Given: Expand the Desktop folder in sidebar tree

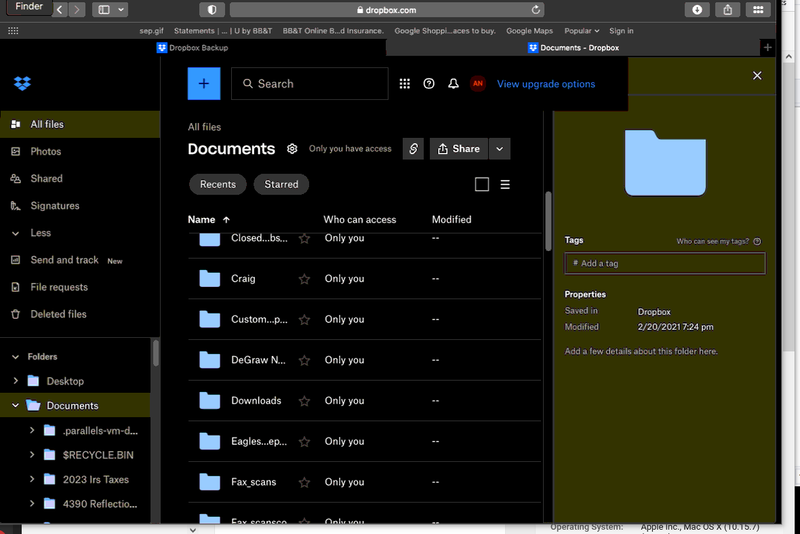Looking at the screenshot, I should click(x=15, y=381).
